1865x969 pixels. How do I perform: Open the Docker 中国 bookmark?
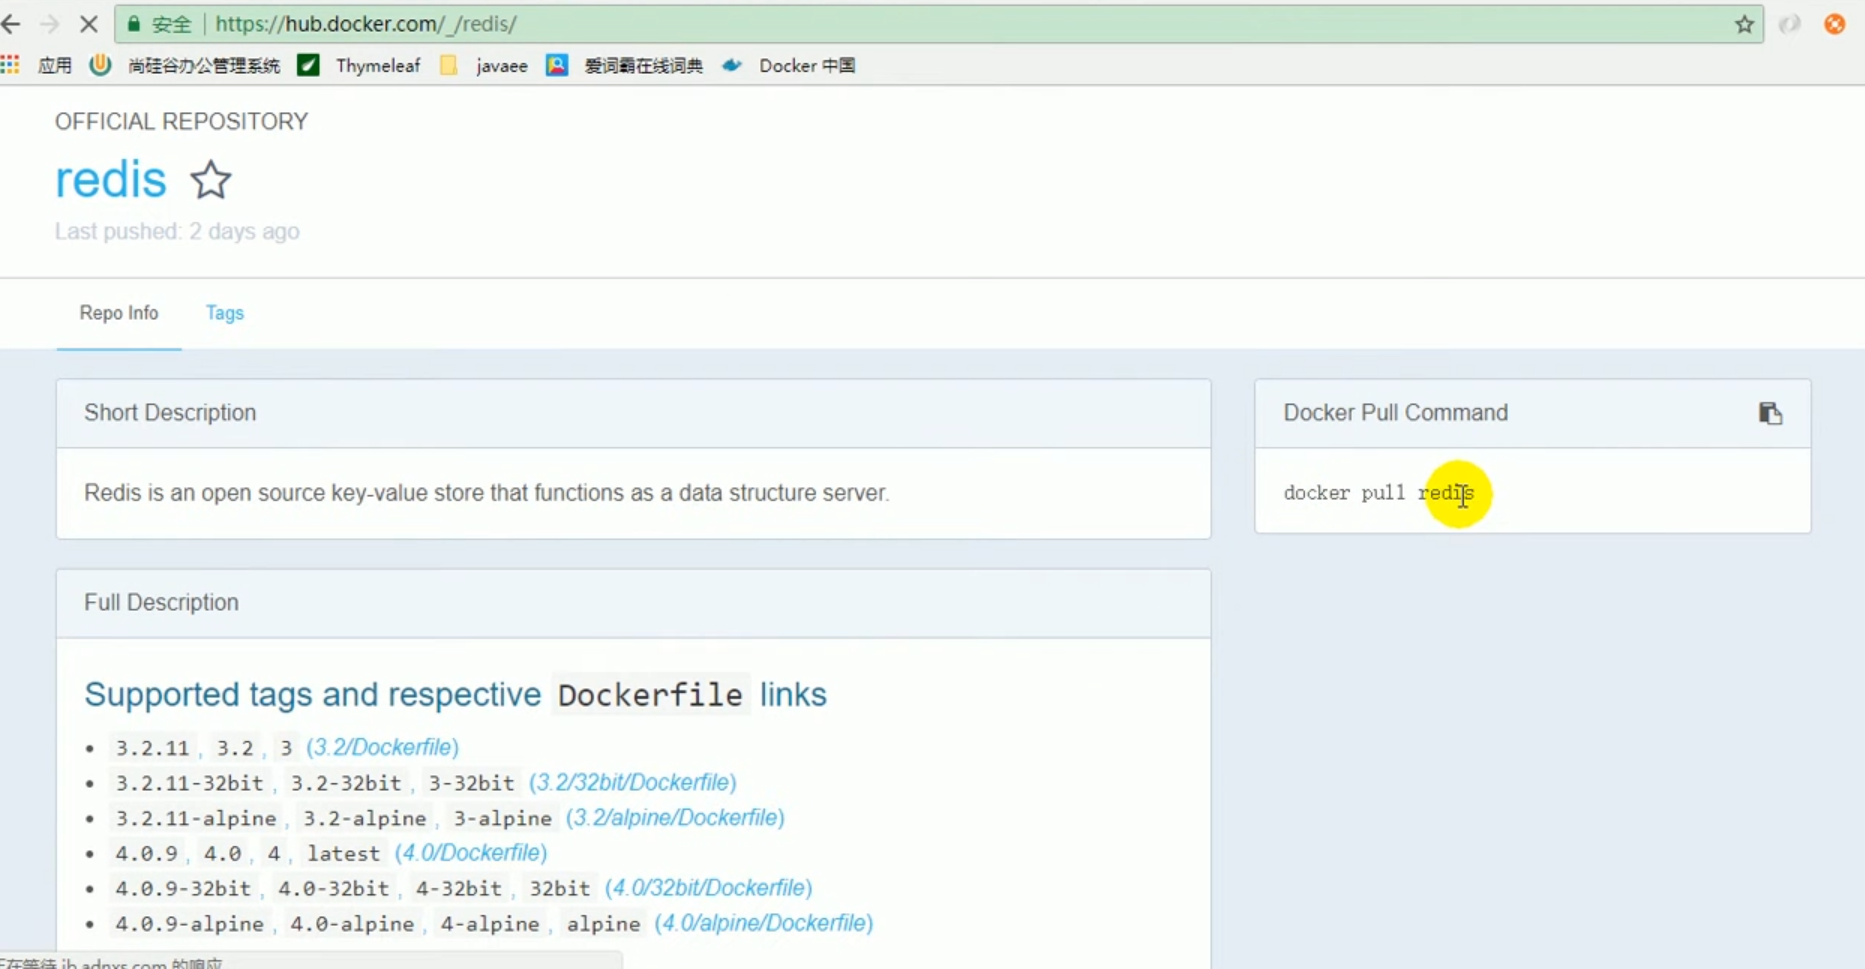806,65
